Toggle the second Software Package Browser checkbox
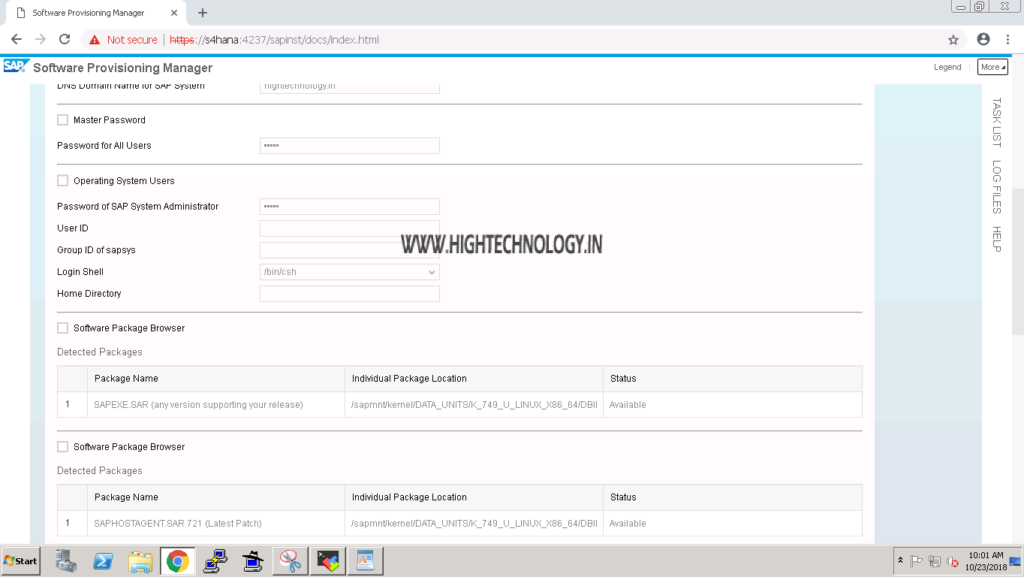The height and width of the screenshot is (577, 1024). click(x=63, y=447)
